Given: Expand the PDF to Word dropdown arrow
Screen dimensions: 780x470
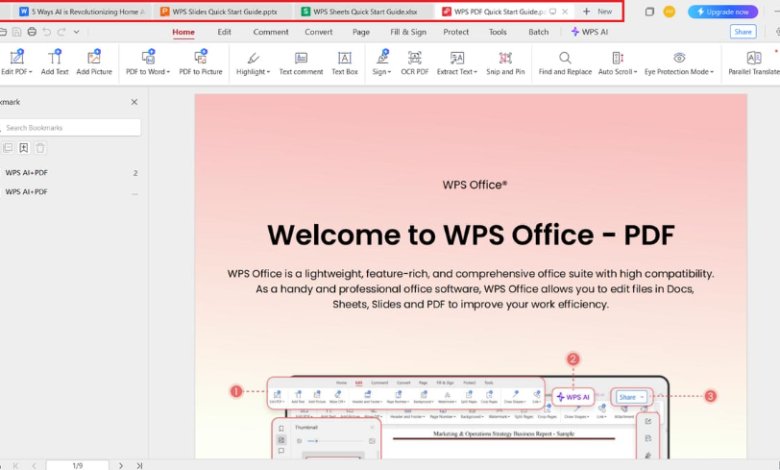Looking at the screenshot, I should tap(168, 72).
